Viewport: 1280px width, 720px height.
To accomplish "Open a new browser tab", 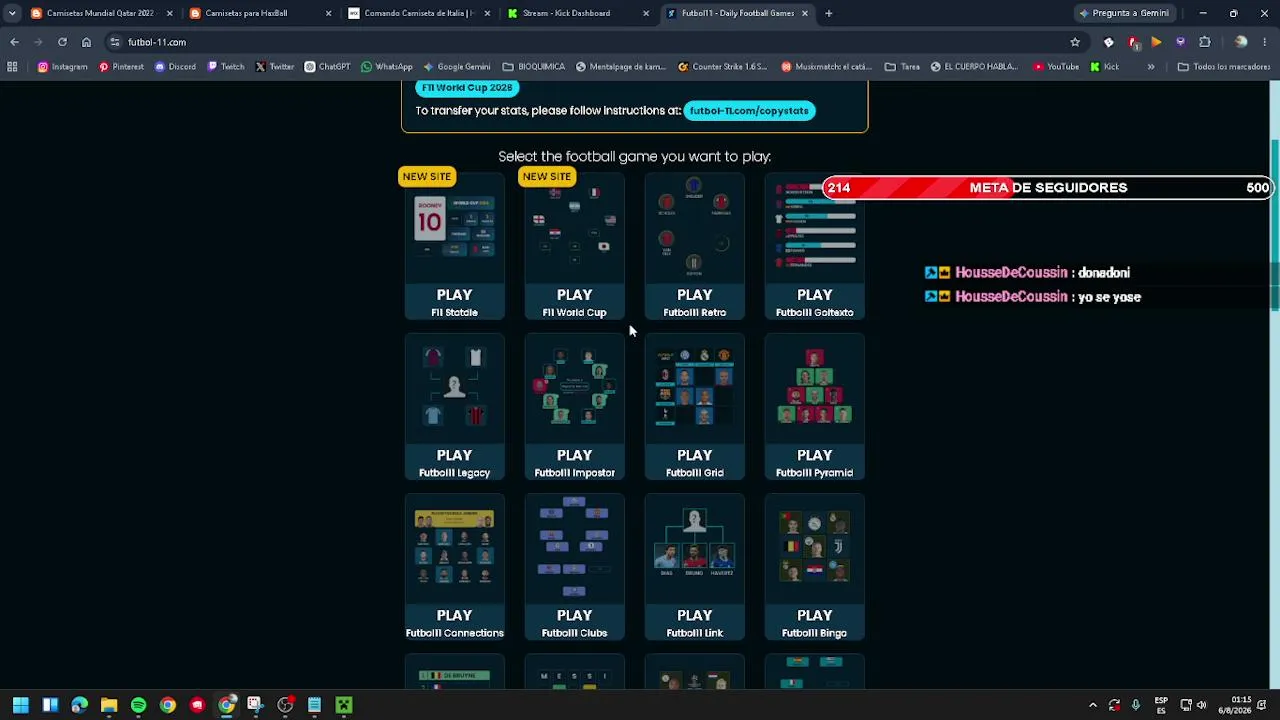I will tap(829, 13).
